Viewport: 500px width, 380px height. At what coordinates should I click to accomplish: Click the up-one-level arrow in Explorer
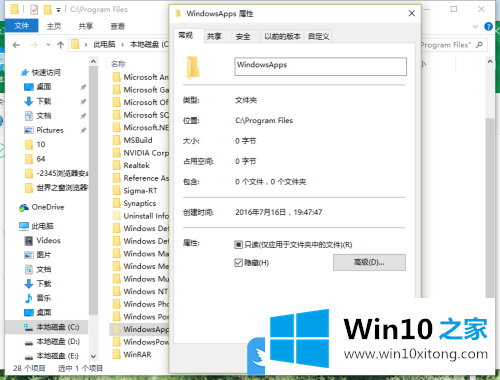pos(60,45)
